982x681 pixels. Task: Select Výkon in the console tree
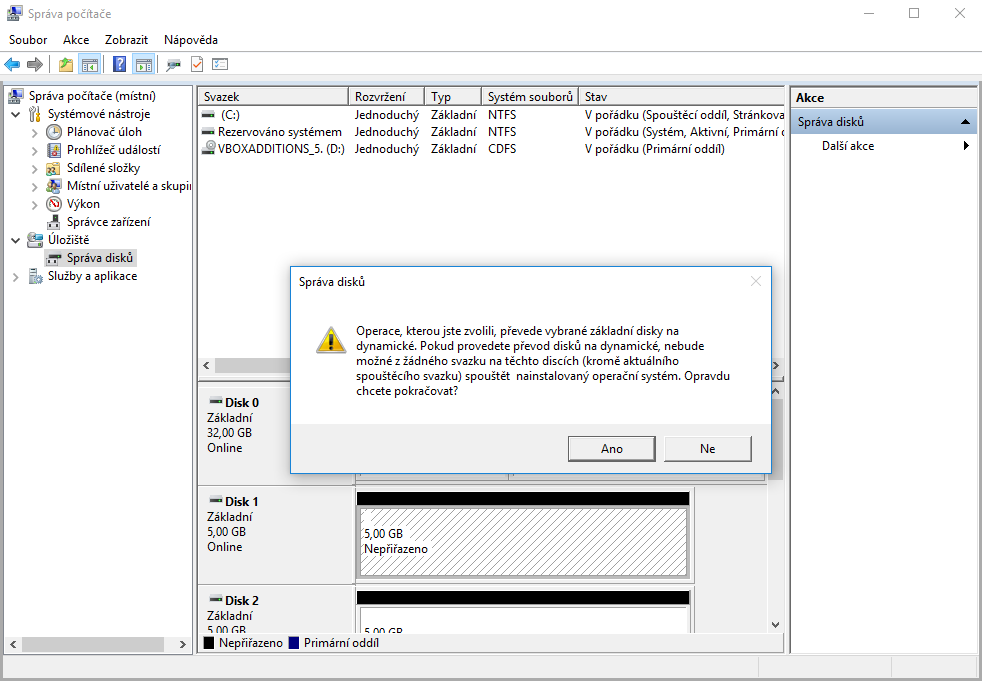(83, 204)
